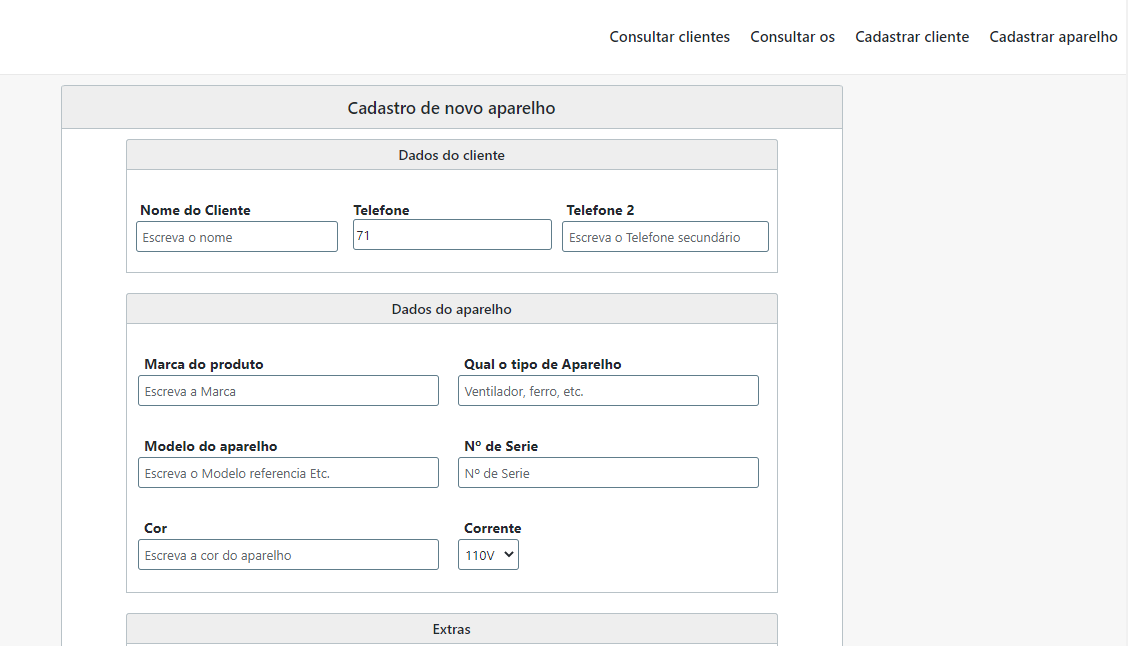The width and height of the screenshot is (1128, 646).
Task: Click the Extras section header
Action: [x=451, y=629]
